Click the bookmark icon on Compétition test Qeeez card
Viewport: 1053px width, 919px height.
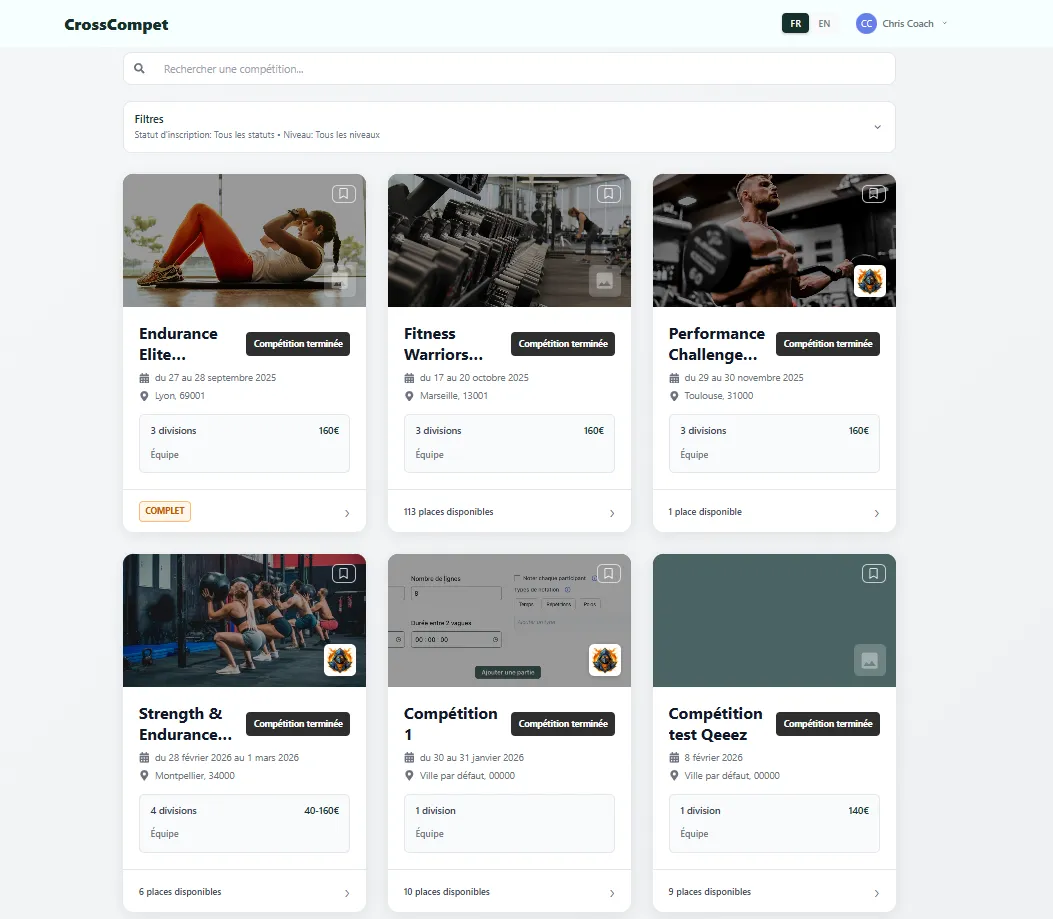pos(873,573)
